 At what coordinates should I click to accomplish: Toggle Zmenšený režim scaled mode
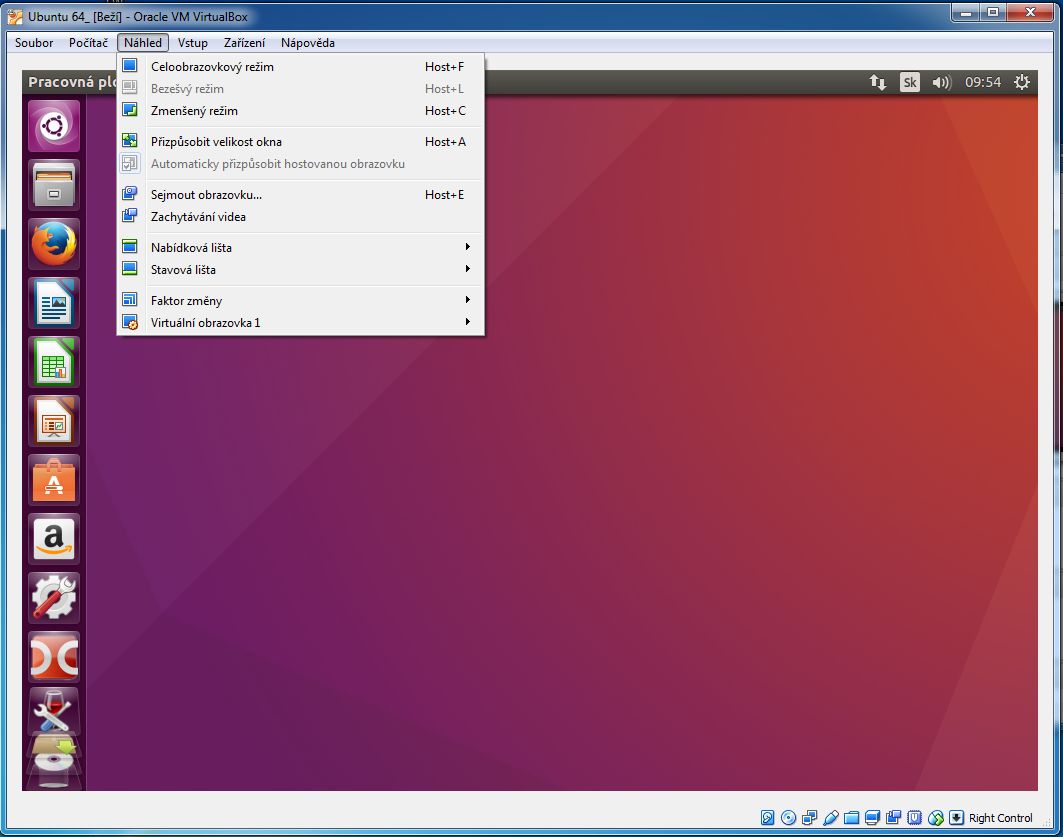pos(300,110)
